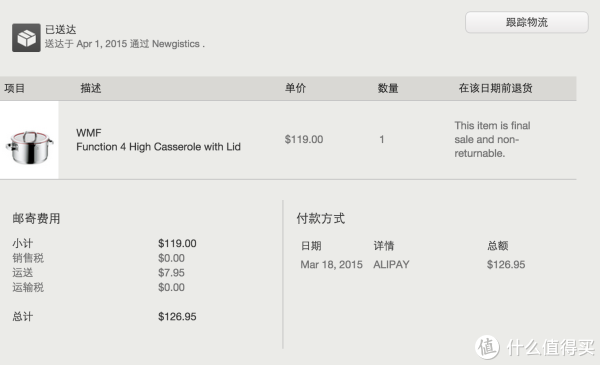The image size is (600, 365).
Task: Click the $119.00 unit price
Action: point(304,139)
